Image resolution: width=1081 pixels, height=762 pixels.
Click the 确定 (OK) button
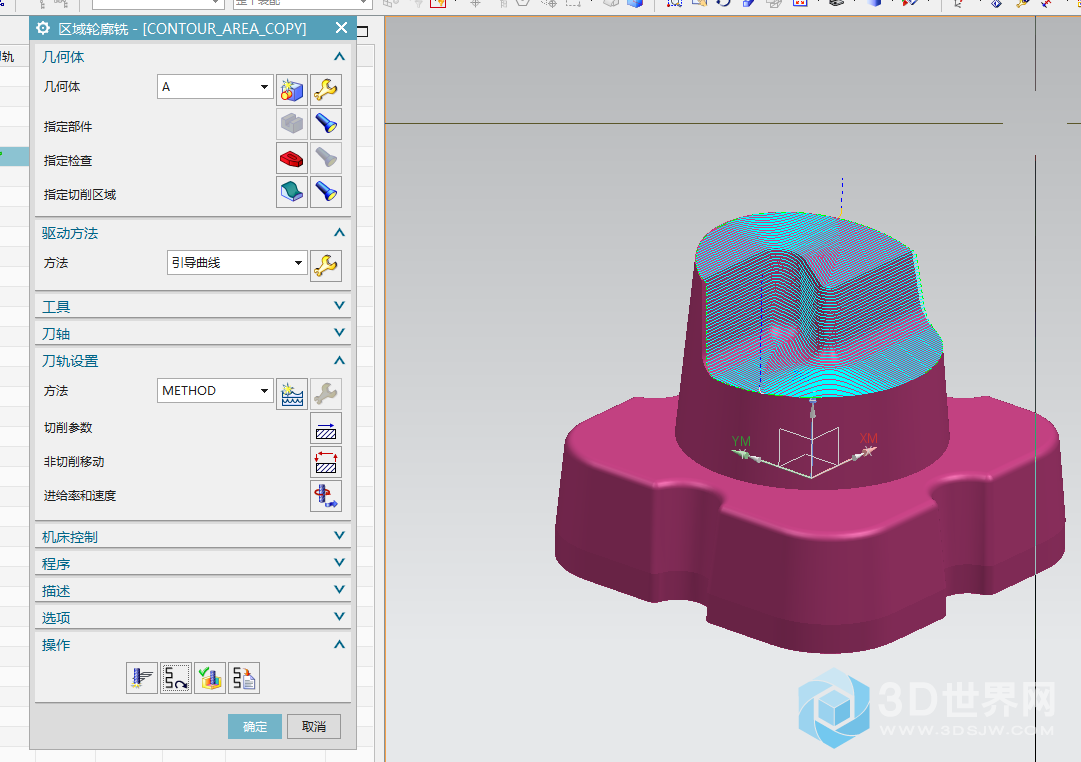tap(255, 727)
